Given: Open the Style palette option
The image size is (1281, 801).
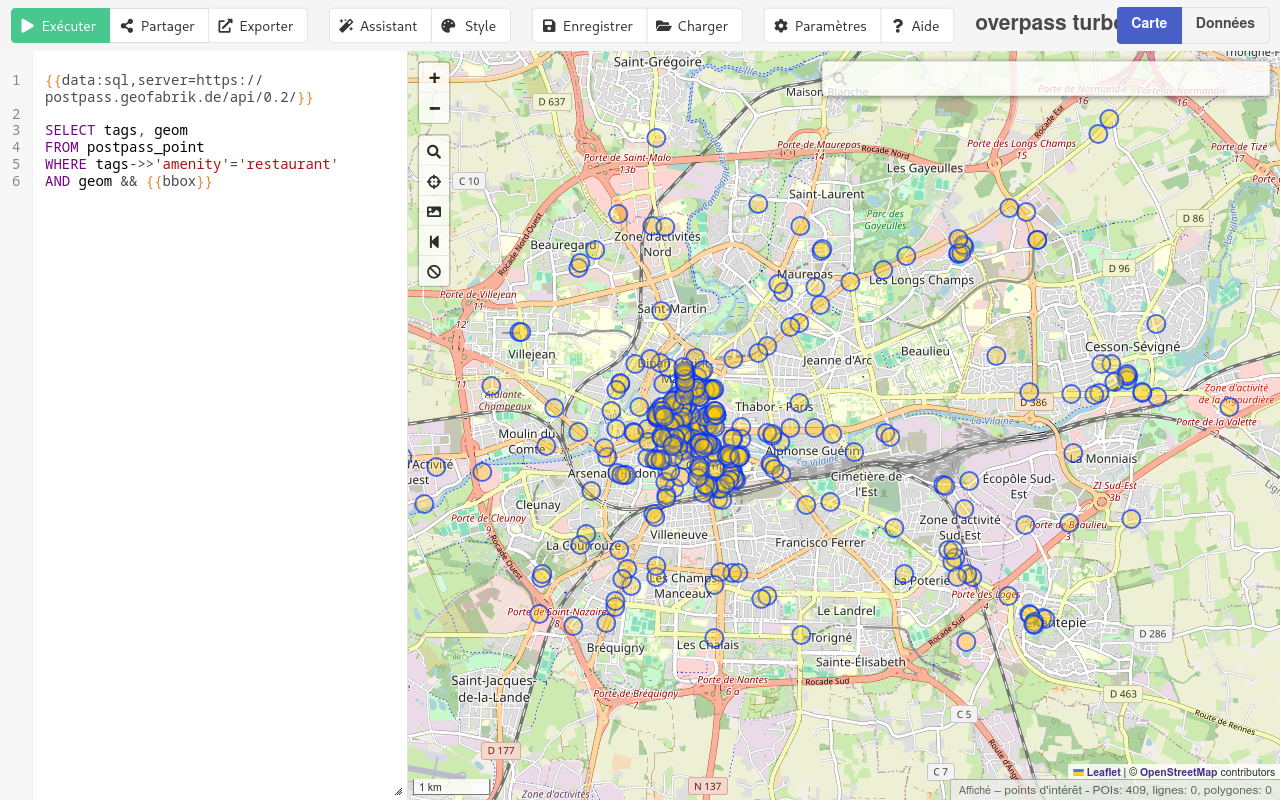Looking at the screenshot, I should (x=470, y=26).
